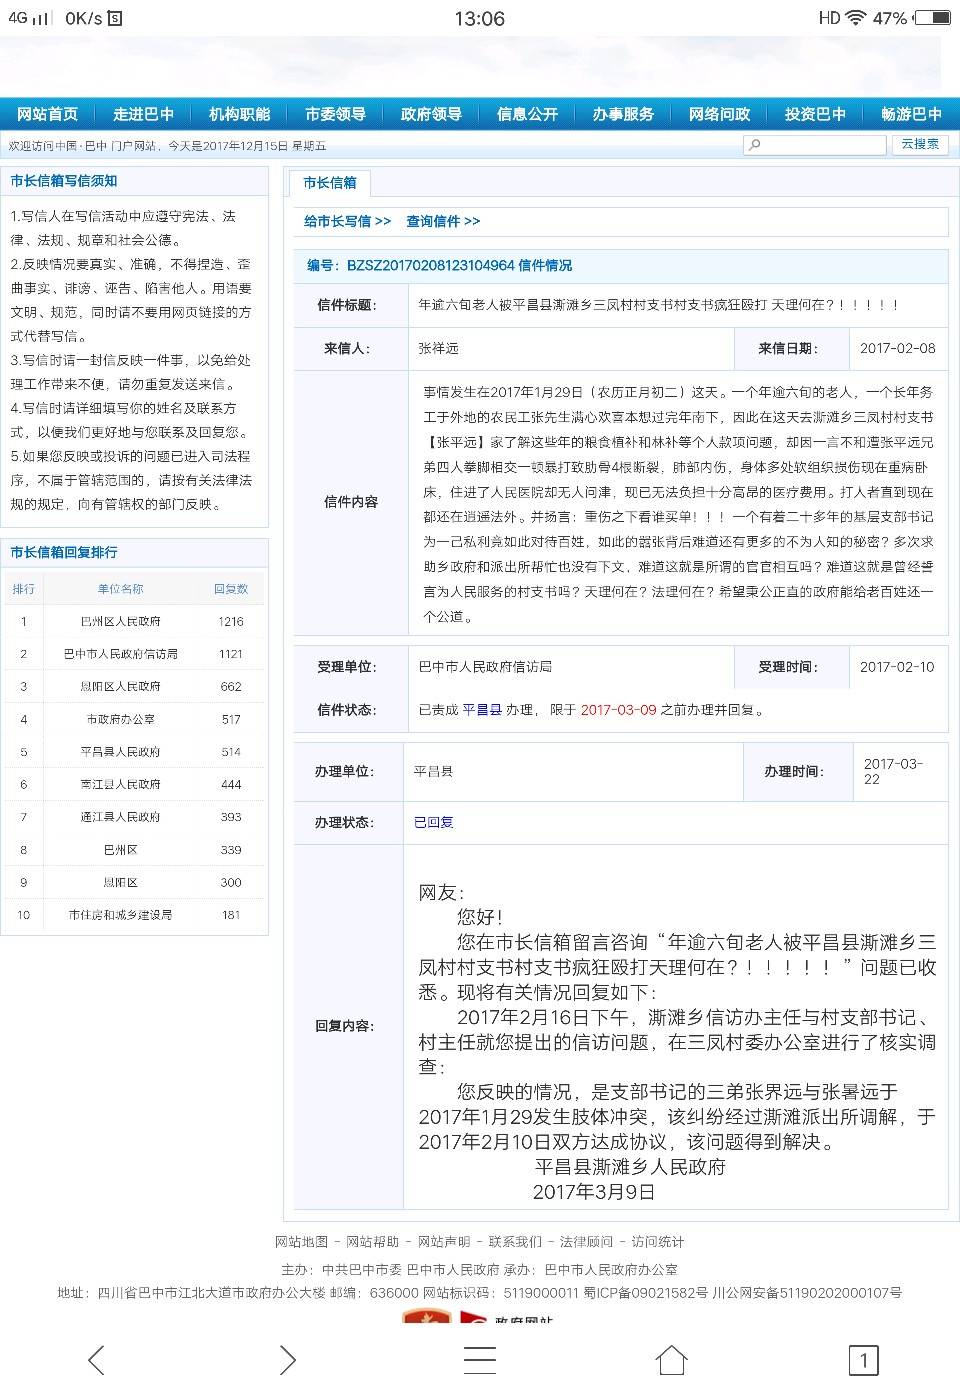Click the letter date 2017-02-08
Viewport: 960px width, 1398px height.
898,348
